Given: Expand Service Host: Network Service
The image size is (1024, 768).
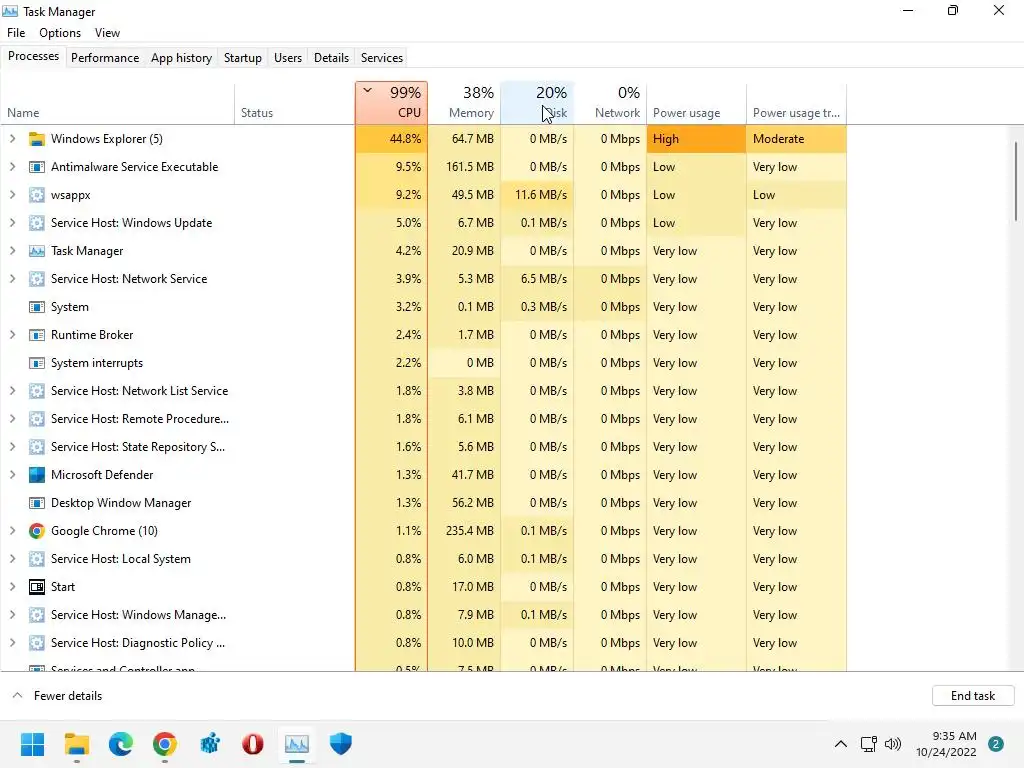Looking at the screenshot, I should [x=12, y=279].
